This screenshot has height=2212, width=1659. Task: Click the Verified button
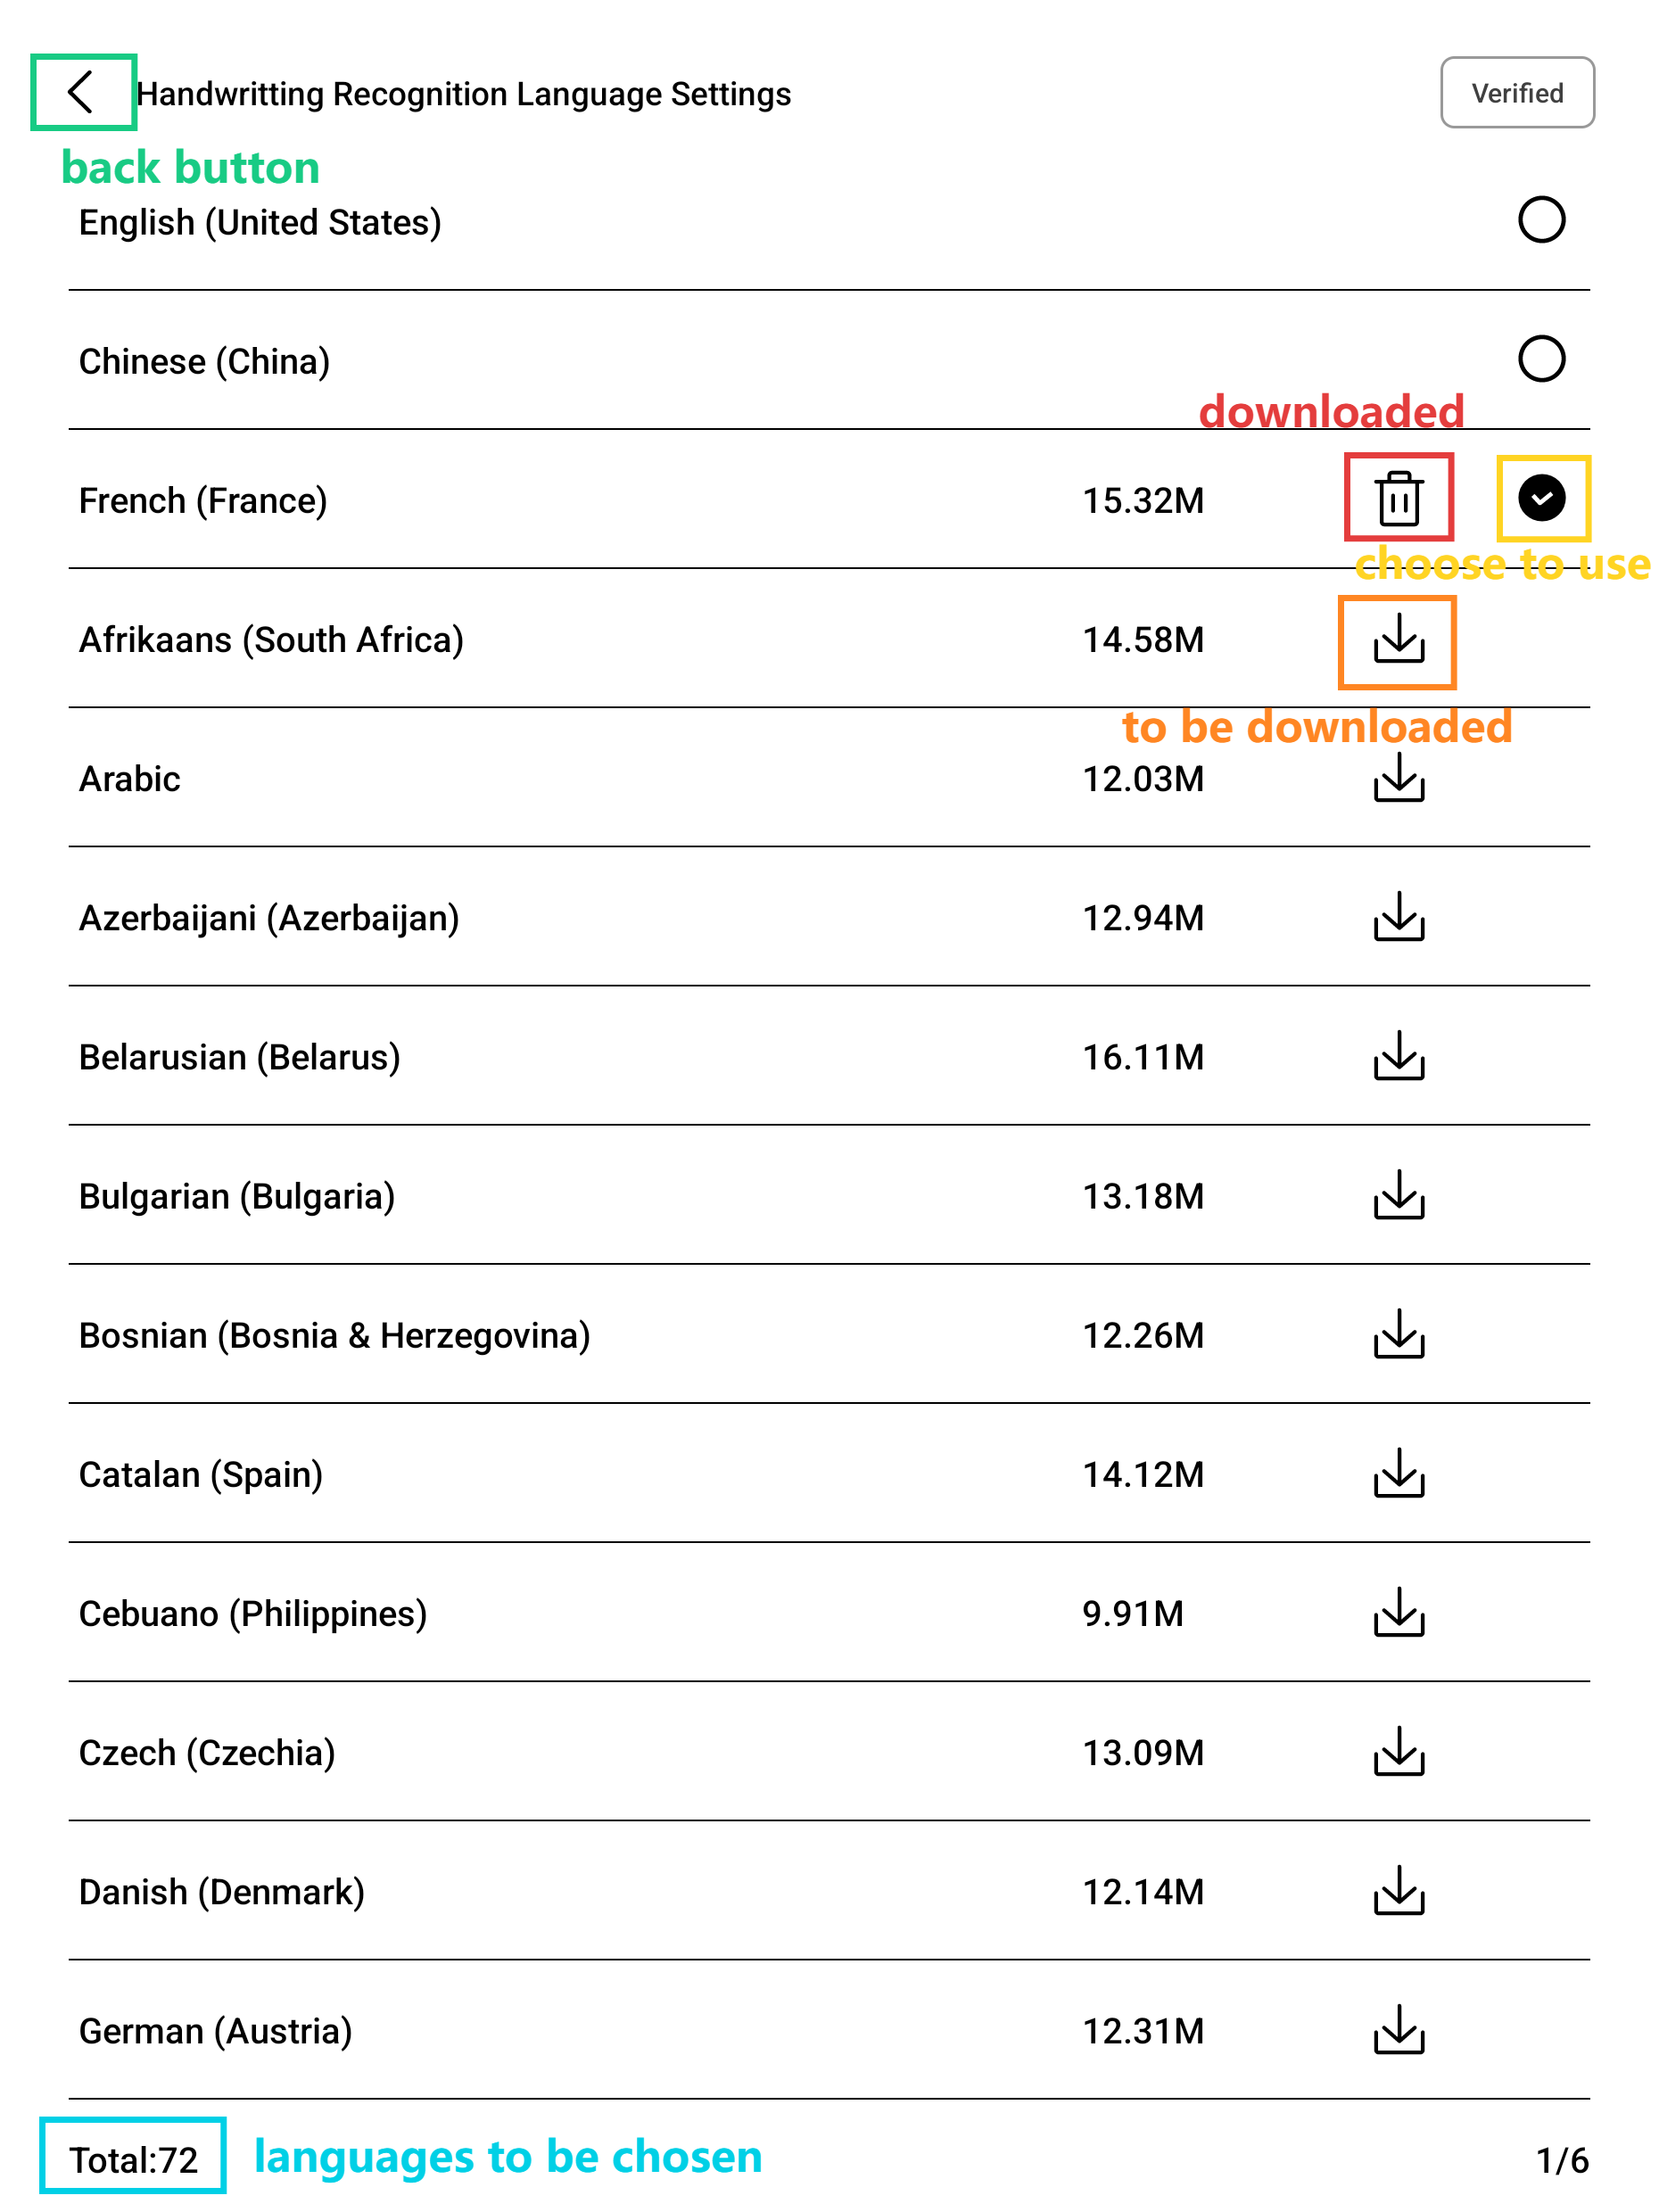[x=1516, y=93]
